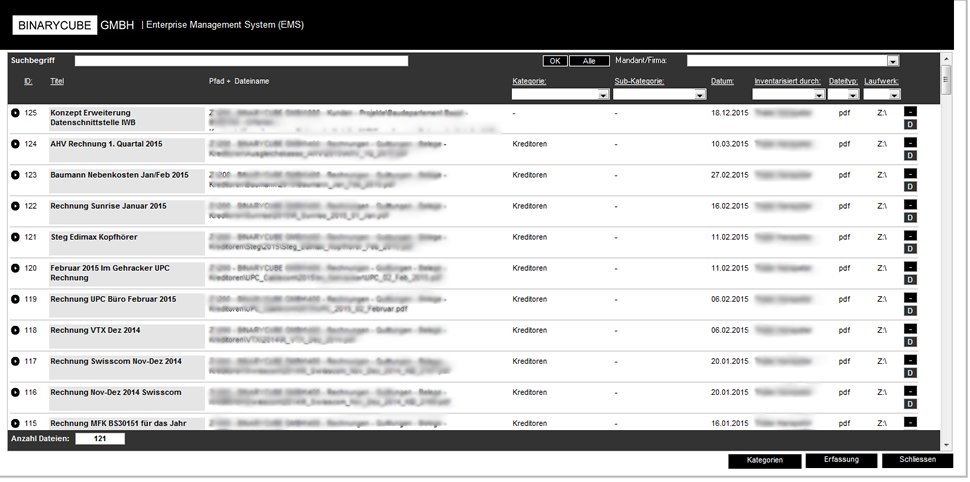
Task: Click the minus button in row 122
Action: pos(910,204)
